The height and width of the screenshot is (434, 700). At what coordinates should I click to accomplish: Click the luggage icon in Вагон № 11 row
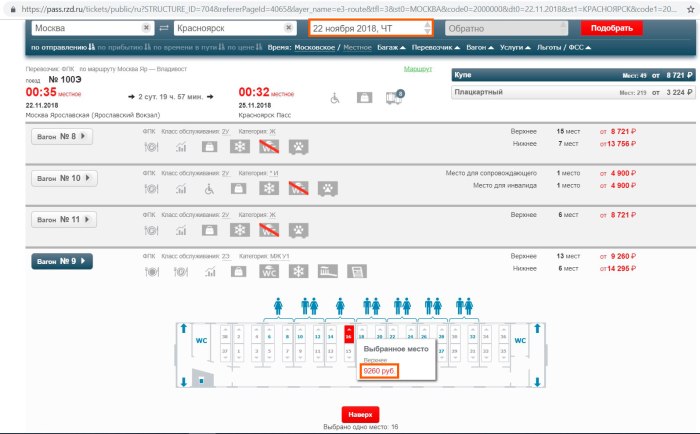click(209, 230)
